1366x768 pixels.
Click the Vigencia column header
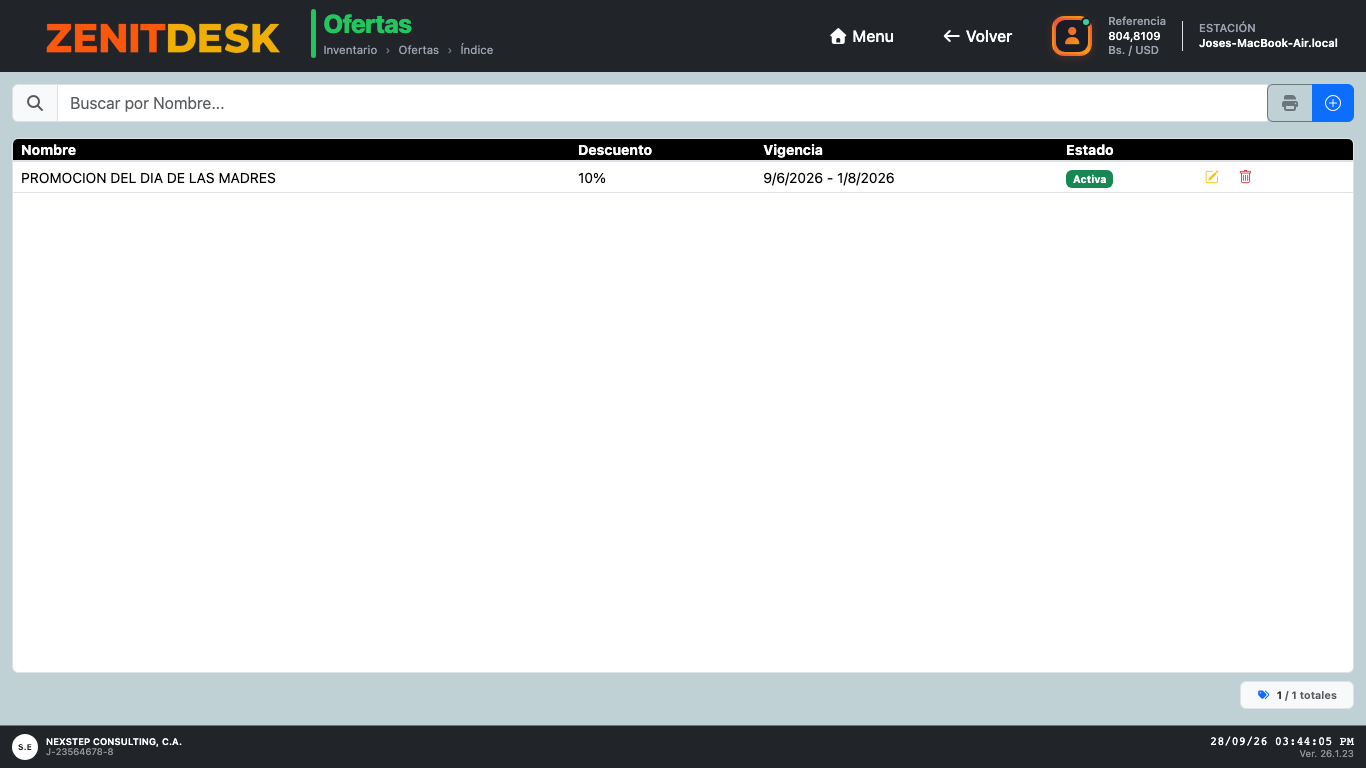793,150
